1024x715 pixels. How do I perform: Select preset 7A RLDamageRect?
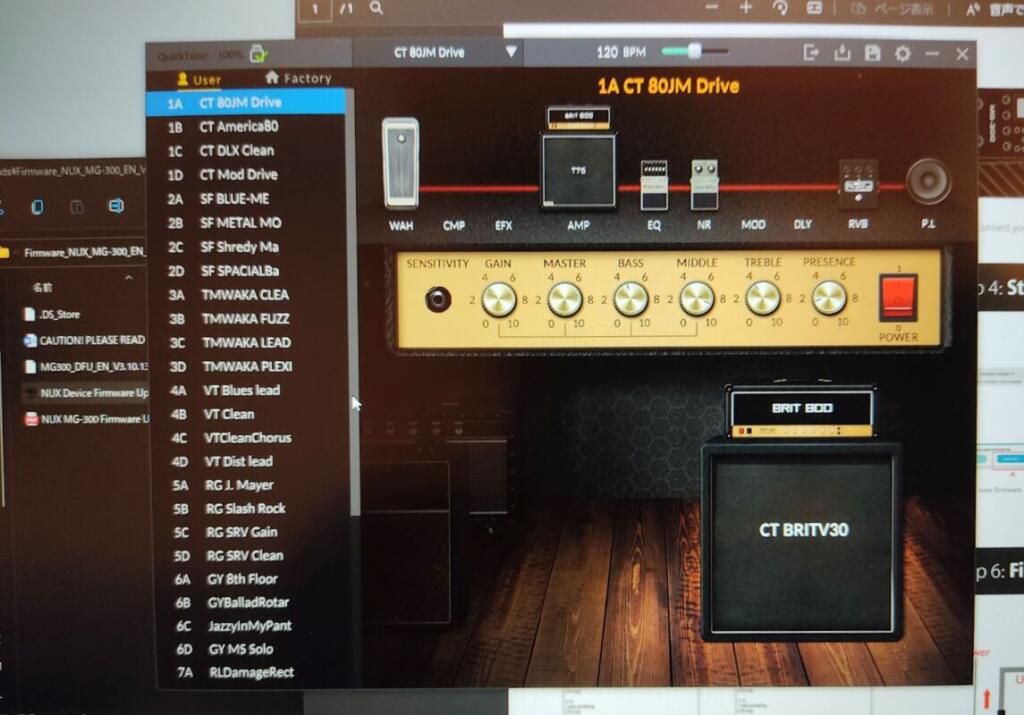point(254,673)
